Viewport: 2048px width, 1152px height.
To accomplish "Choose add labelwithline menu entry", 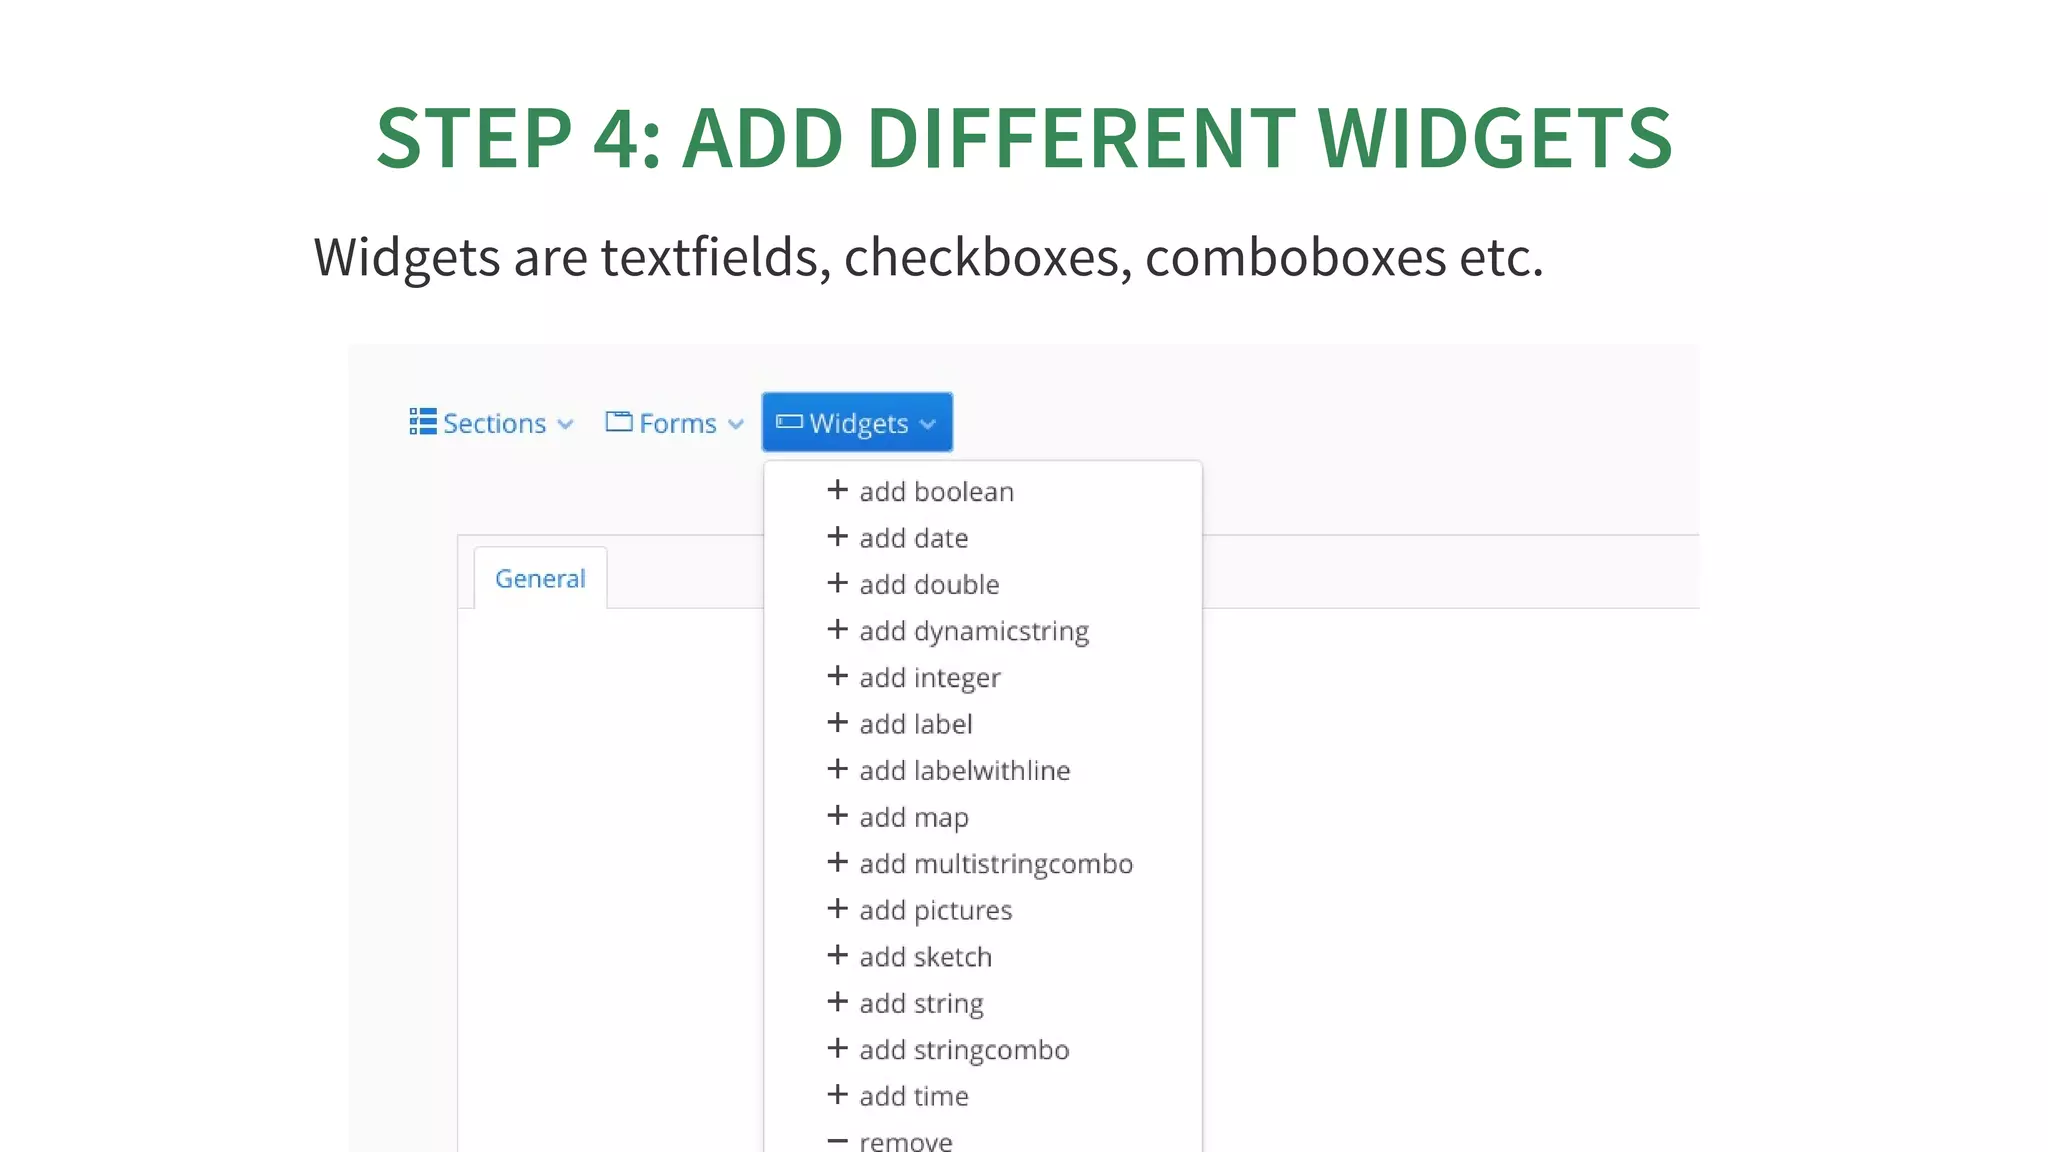I will tap(982, 770).
